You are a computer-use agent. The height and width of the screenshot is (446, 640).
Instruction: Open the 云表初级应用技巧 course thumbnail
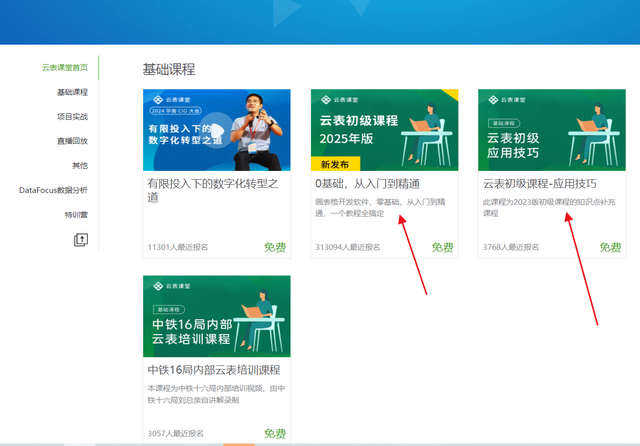pyautogui.click(x=552, y=130)
